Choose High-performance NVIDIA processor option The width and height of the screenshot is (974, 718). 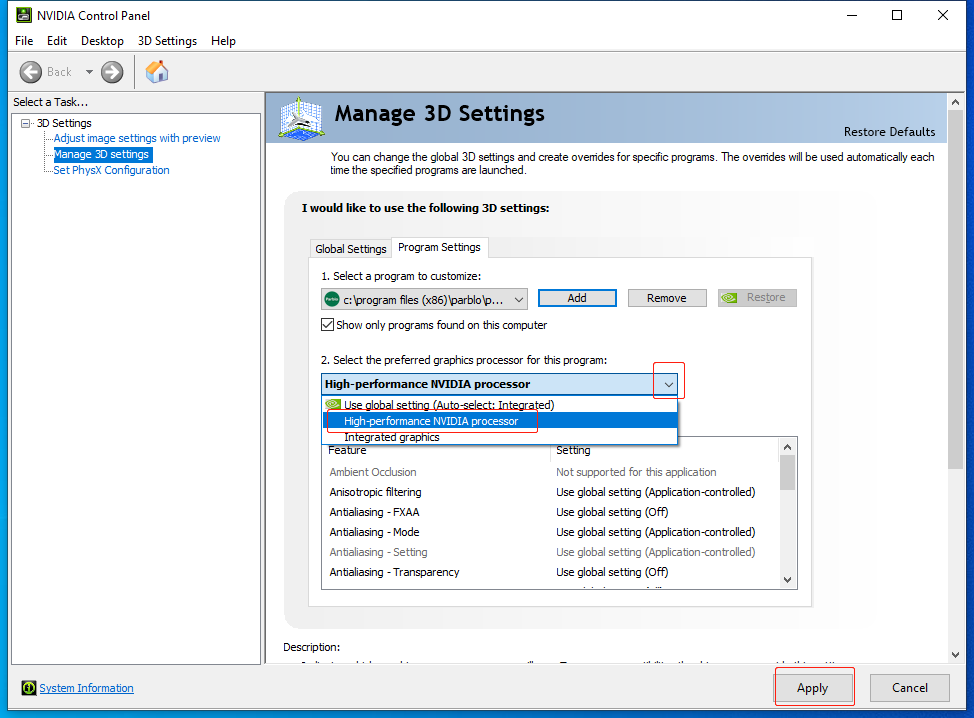click(500, 421)
